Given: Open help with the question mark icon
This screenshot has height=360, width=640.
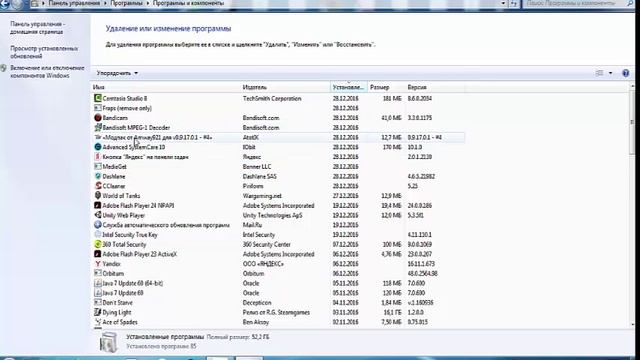Looking at the screenshot, I should coord(625,73).
